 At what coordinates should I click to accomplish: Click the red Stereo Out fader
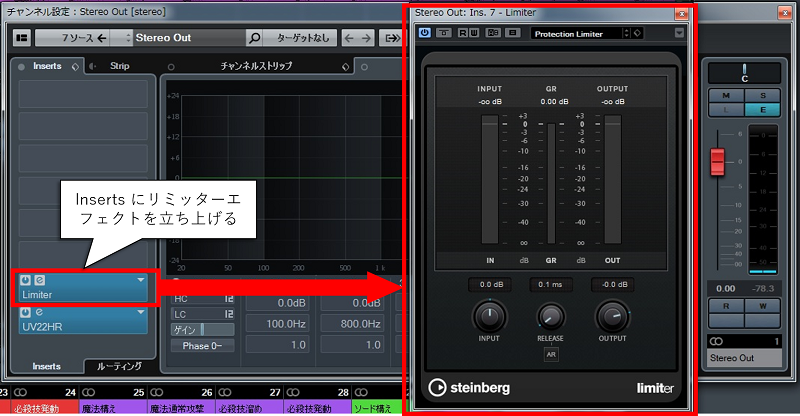tap(717, 161)
